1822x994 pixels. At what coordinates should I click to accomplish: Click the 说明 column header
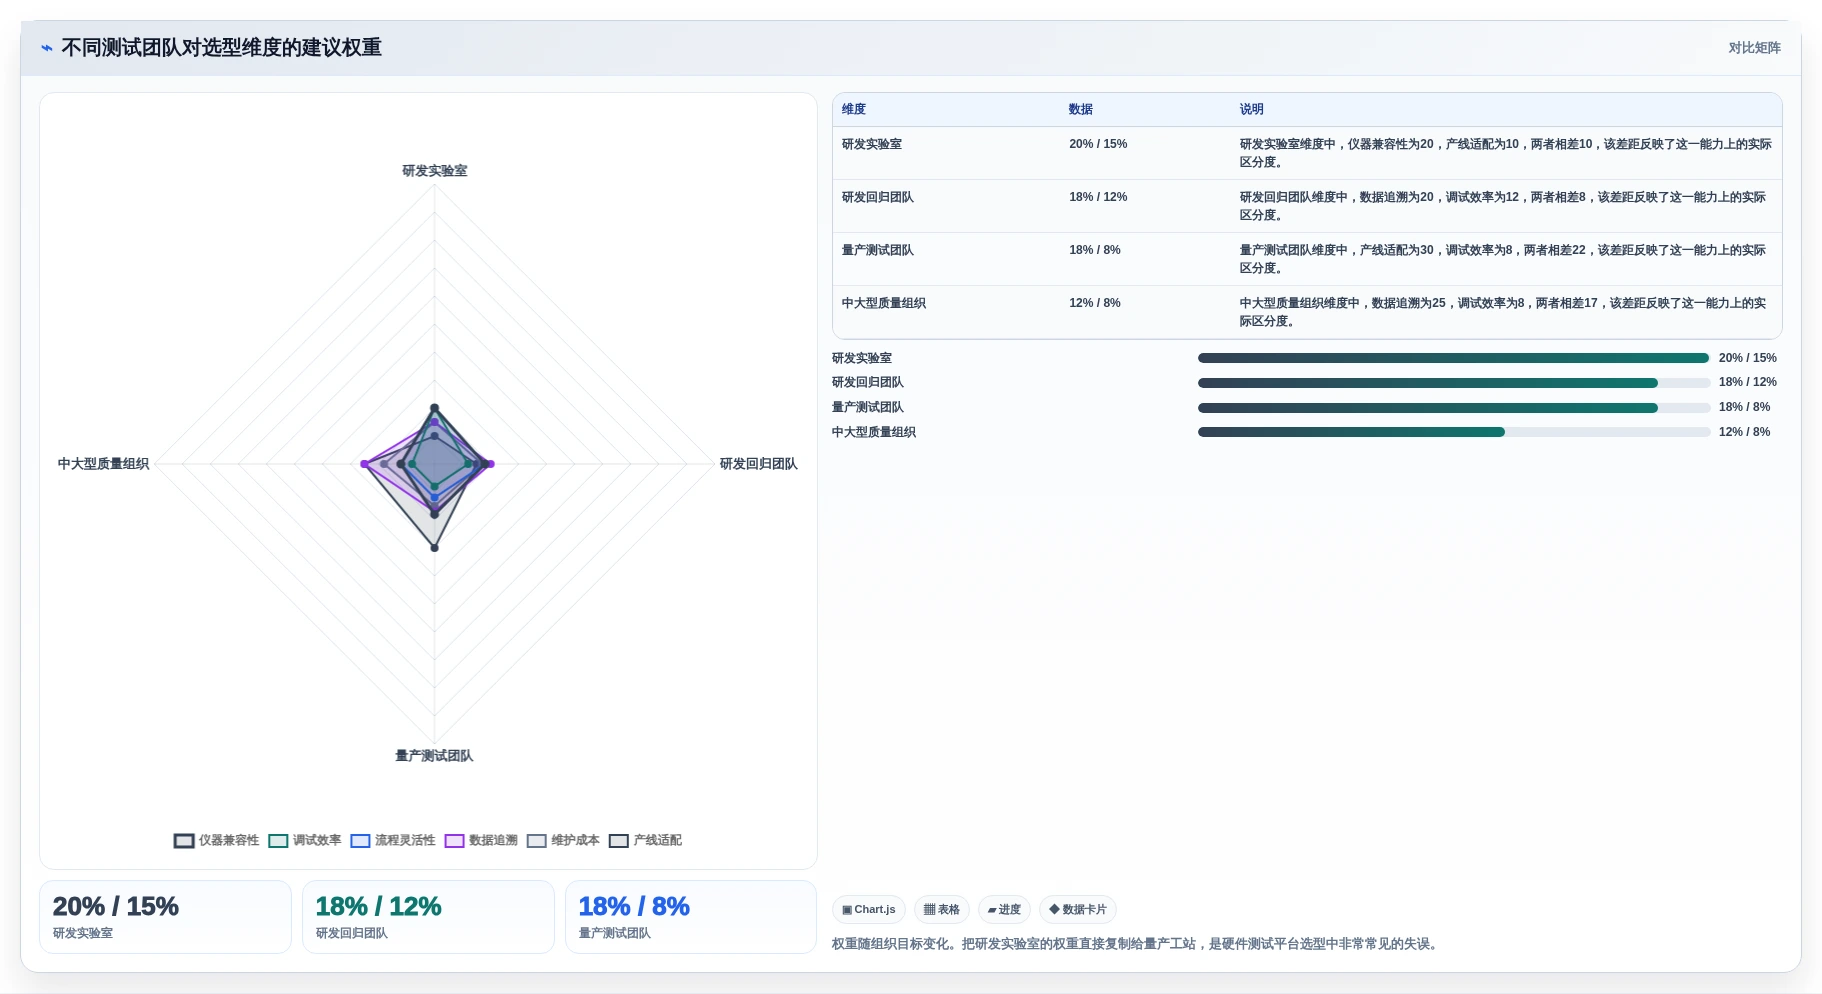click(1252, 109)
